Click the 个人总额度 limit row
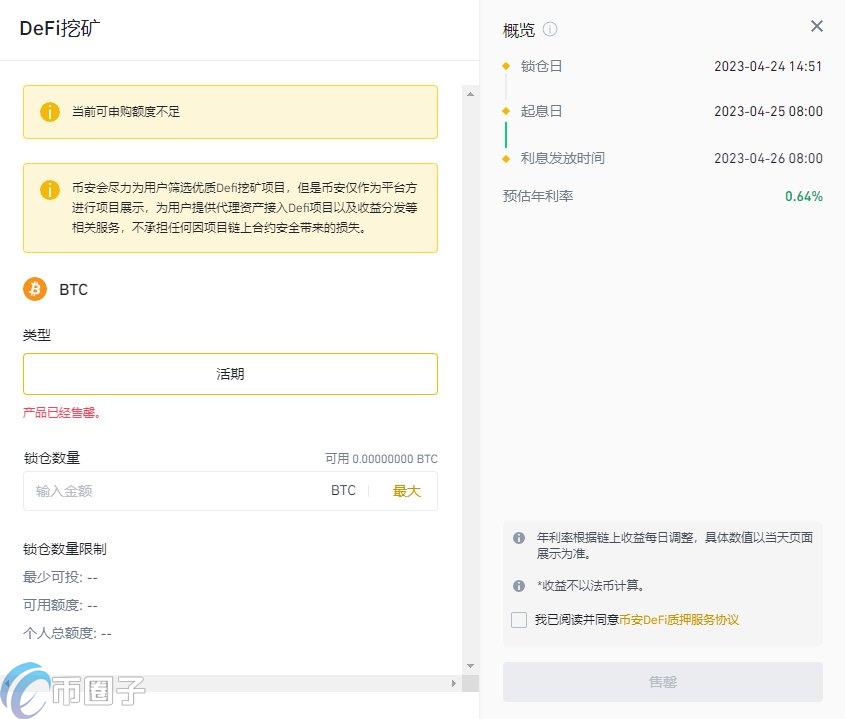845x719 pixels. [x=67, y=633]
